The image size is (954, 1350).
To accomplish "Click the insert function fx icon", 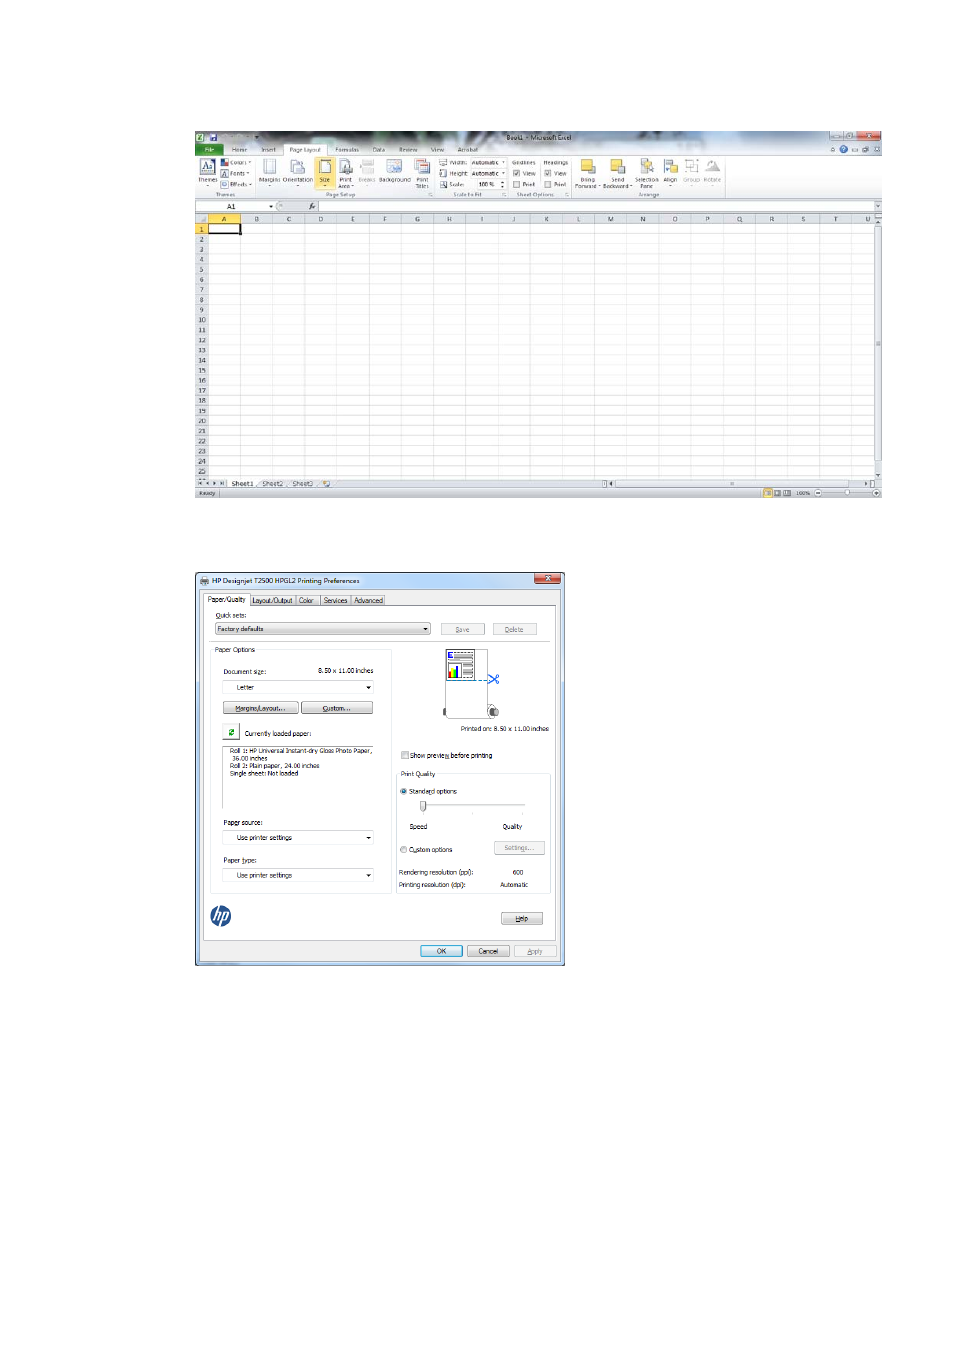I will [312, 206].
